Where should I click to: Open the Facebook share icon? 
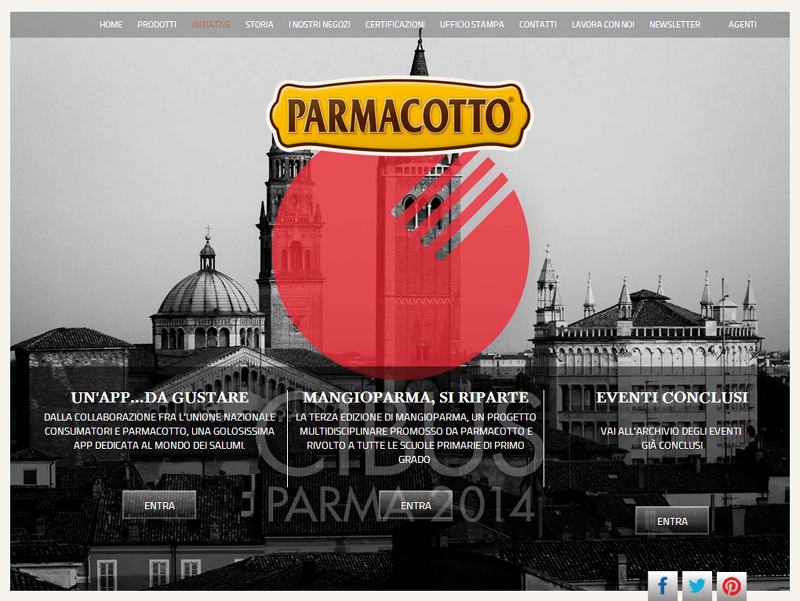click(662, 586)
